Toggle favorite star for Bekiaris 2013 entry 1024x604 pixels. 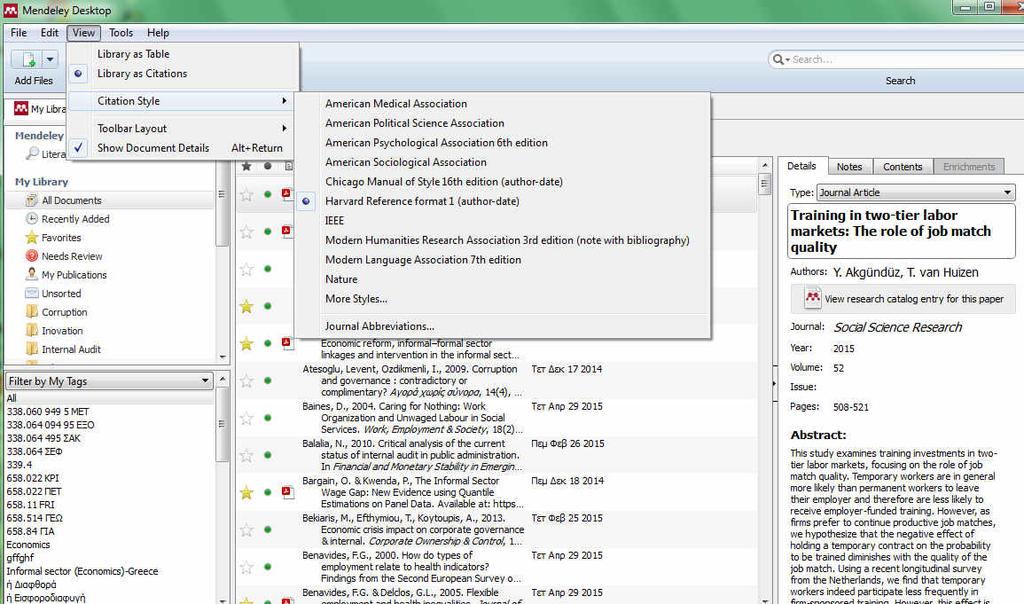[x=246, y=530]
